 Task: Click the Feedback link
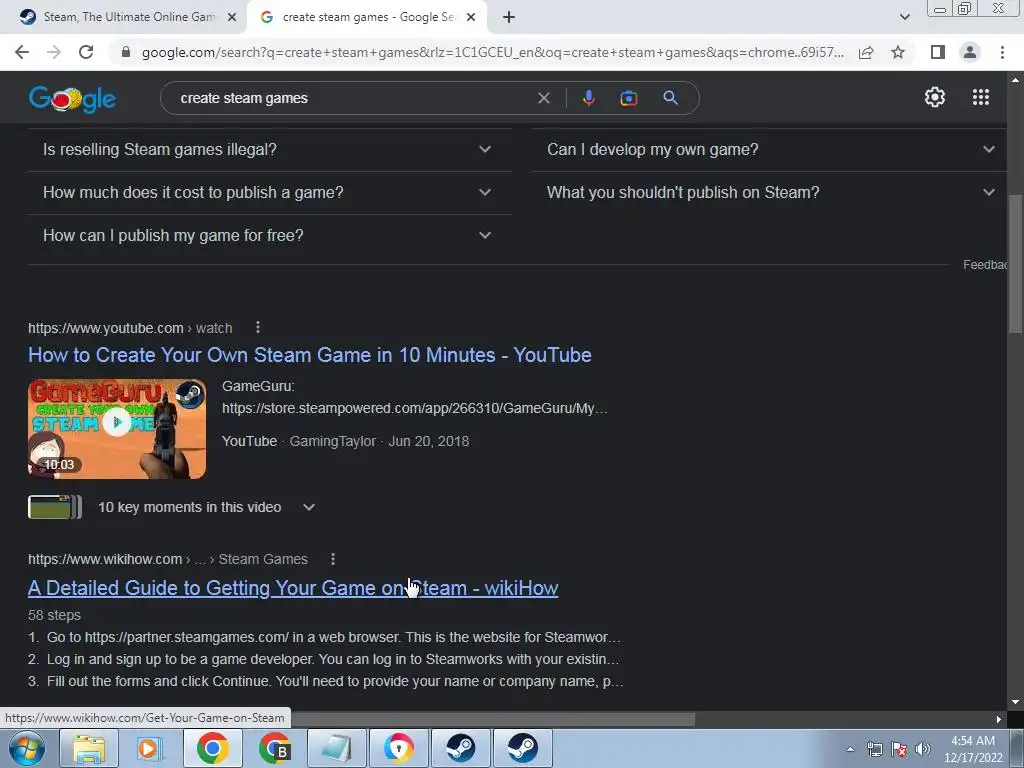[984, 264]
